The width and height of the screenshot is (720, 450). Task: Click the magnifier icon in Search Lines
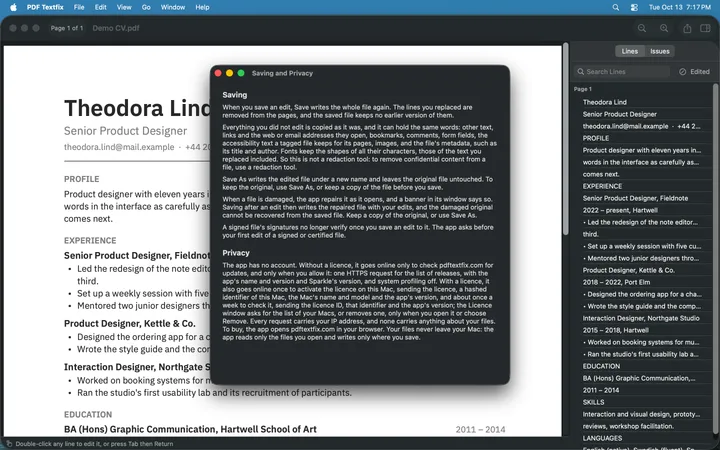[581, 72]
